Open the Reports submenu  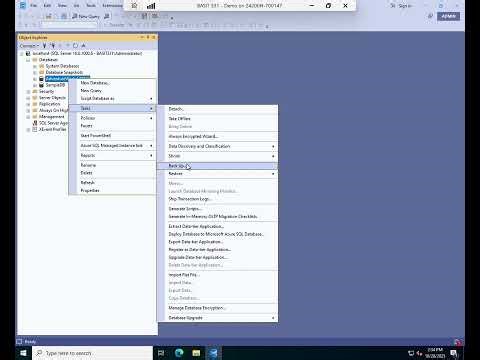[x=112, y=155]
